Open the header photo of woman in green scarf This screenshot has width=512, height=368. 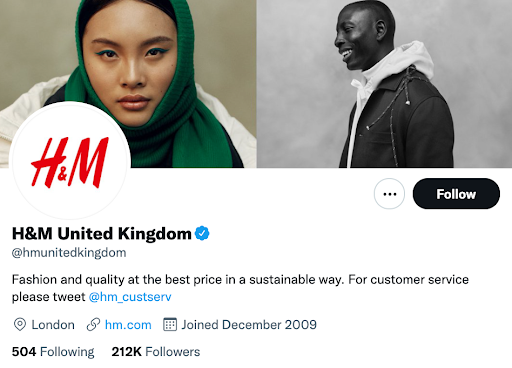pyautogui.click(x=128, y=67)
